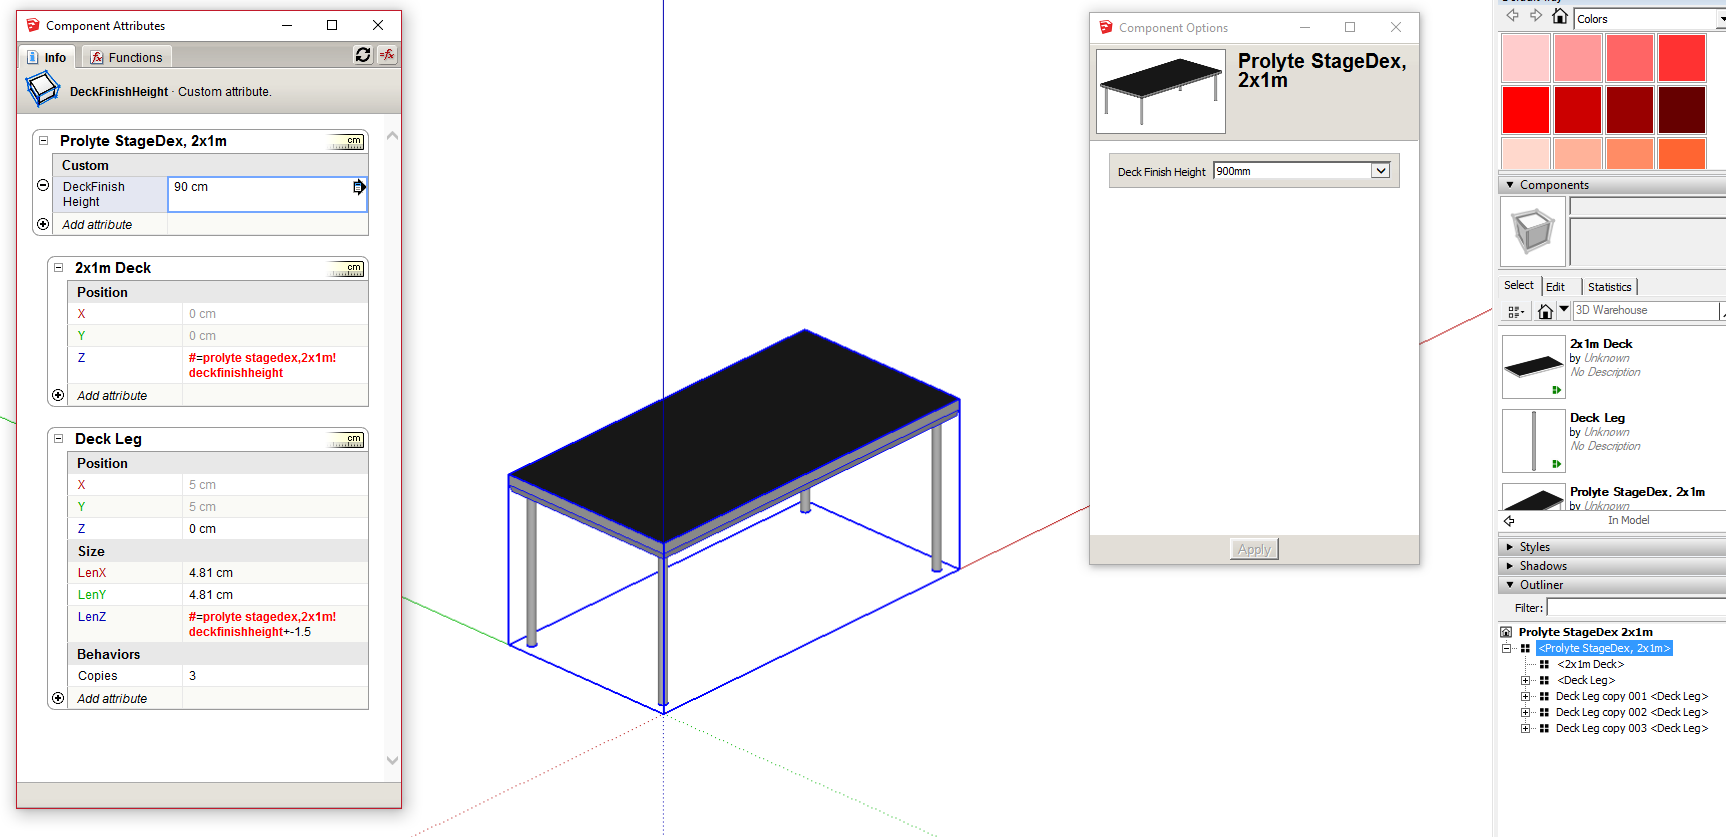The height and width of the screenshot is (837, 1726).
Task: Click the Outliner Filter field
Action: [1636, 608]
